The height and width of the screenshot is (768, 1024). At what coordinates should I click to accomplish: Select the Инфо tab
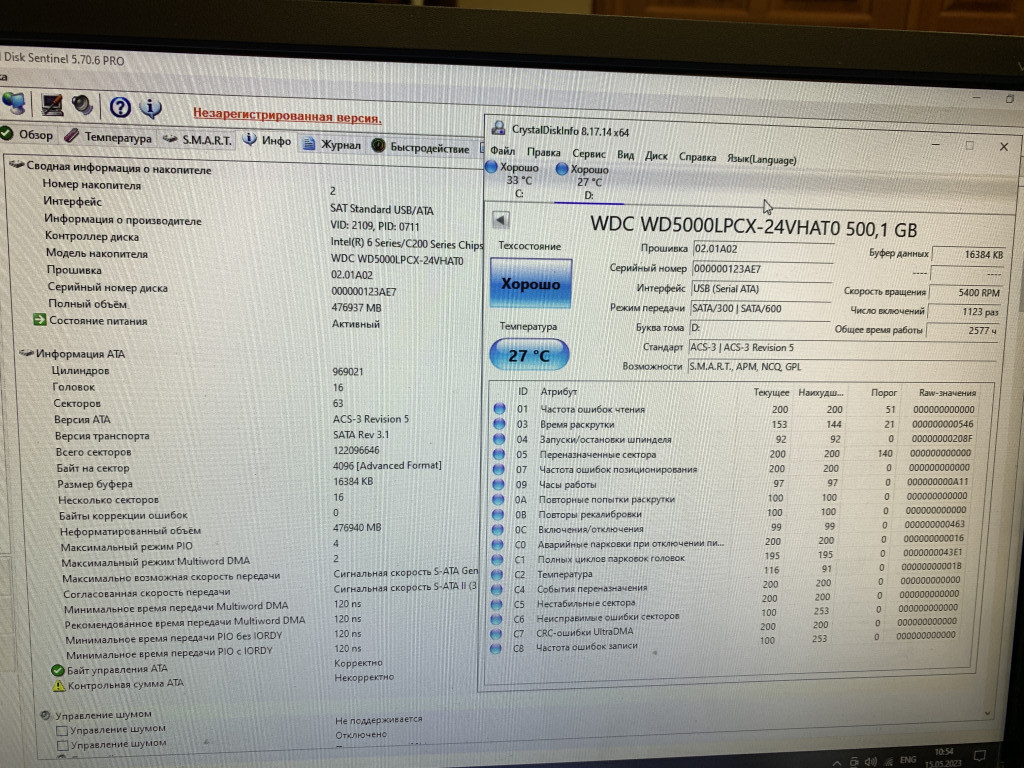tap(267, 140)
